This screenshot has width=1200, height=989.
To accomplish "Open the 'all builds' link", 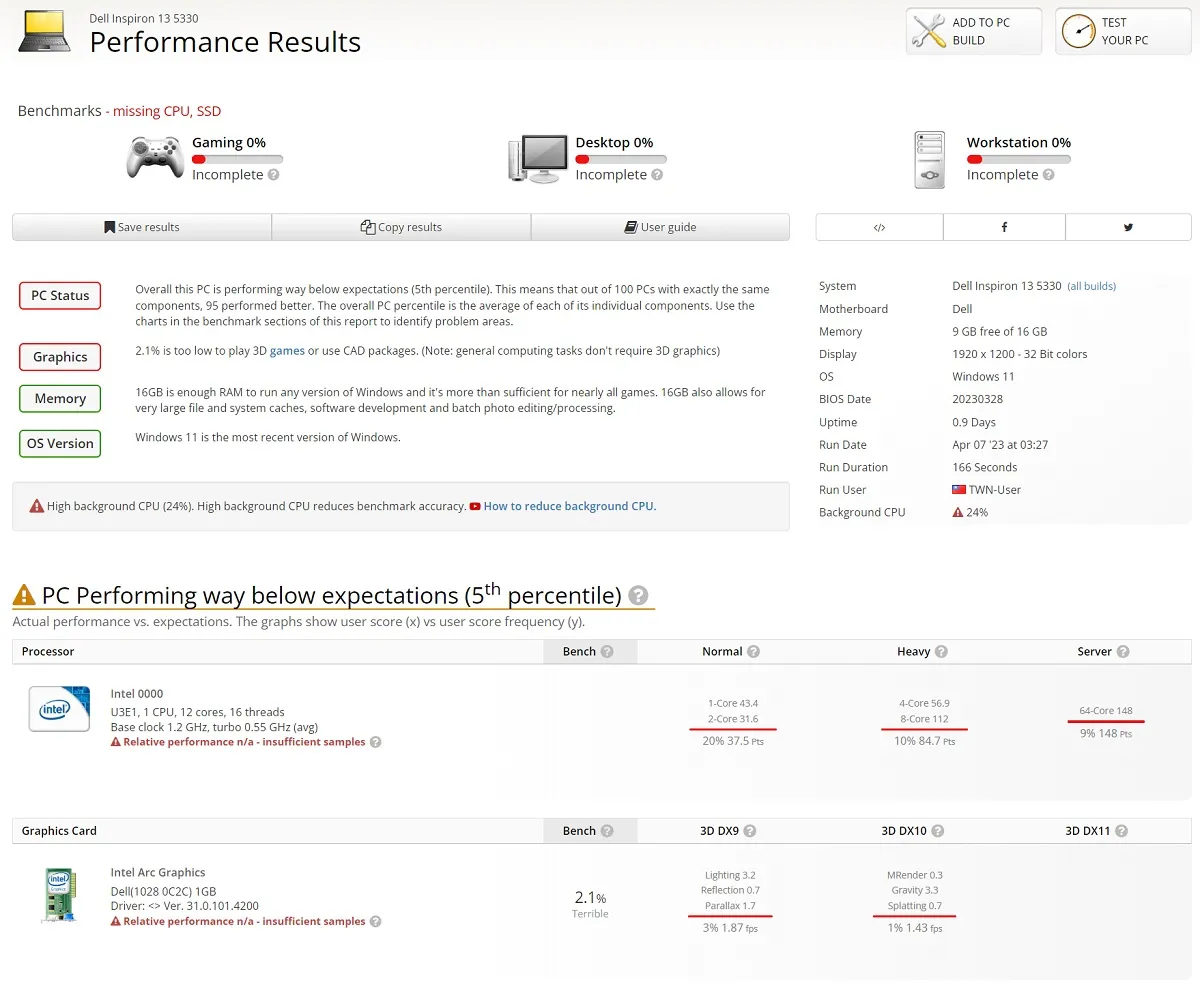I will (x=1092, y=286).
